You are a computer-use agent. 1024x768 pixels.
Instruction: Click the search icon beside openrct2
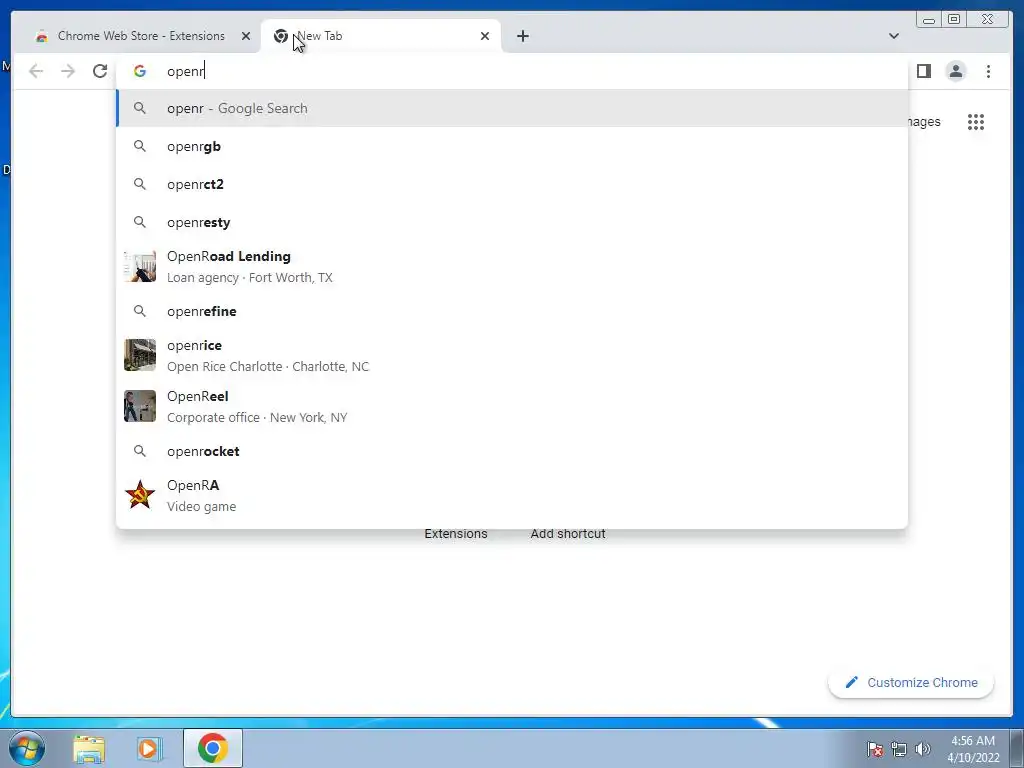[140, 184]
